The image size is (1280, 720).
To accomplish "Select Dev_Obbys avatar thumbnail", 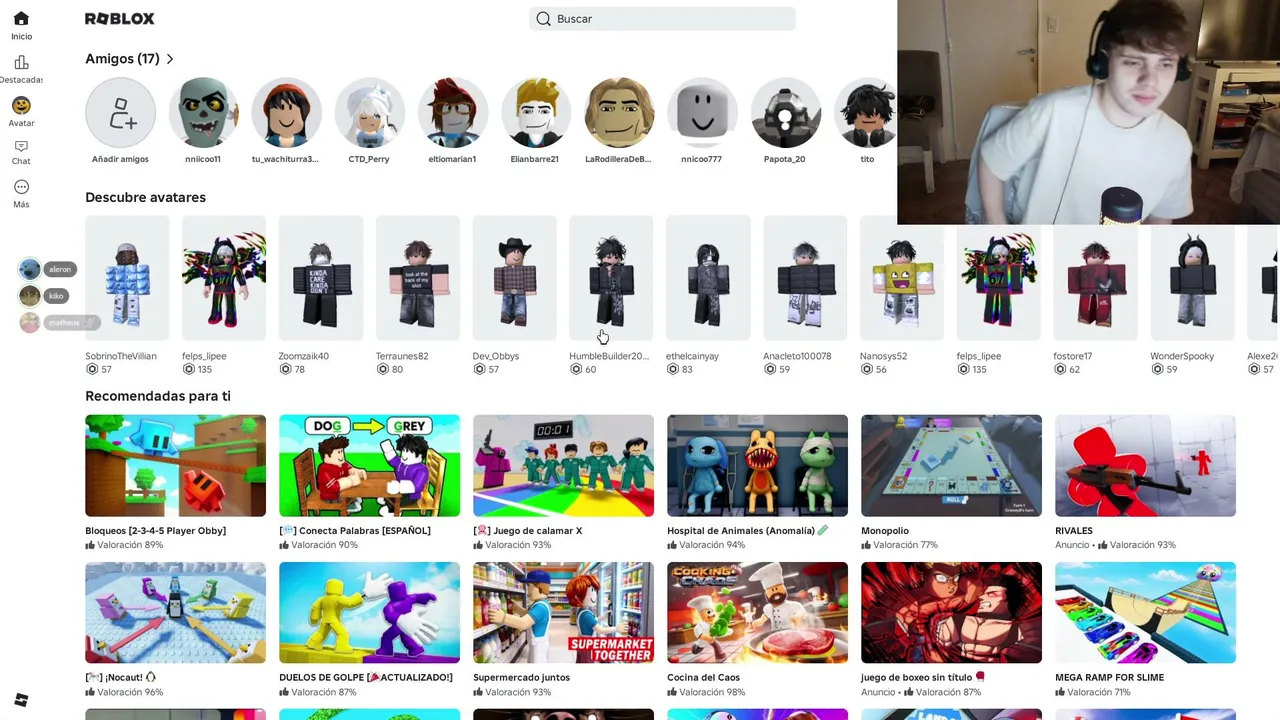I will pyautogui.click(x=514, y=278).
